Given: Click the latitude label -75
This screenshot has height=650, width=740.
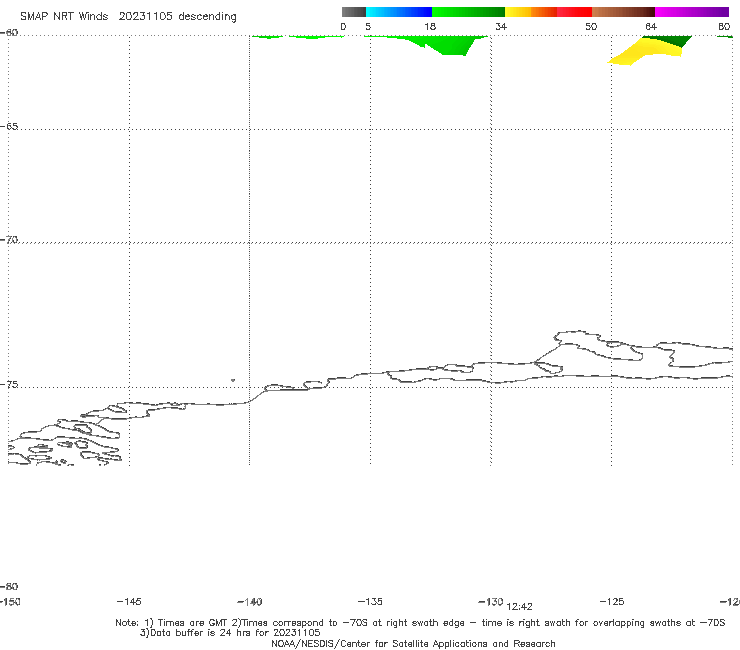Looking at the screenshot, I should (x=9, y=385).
